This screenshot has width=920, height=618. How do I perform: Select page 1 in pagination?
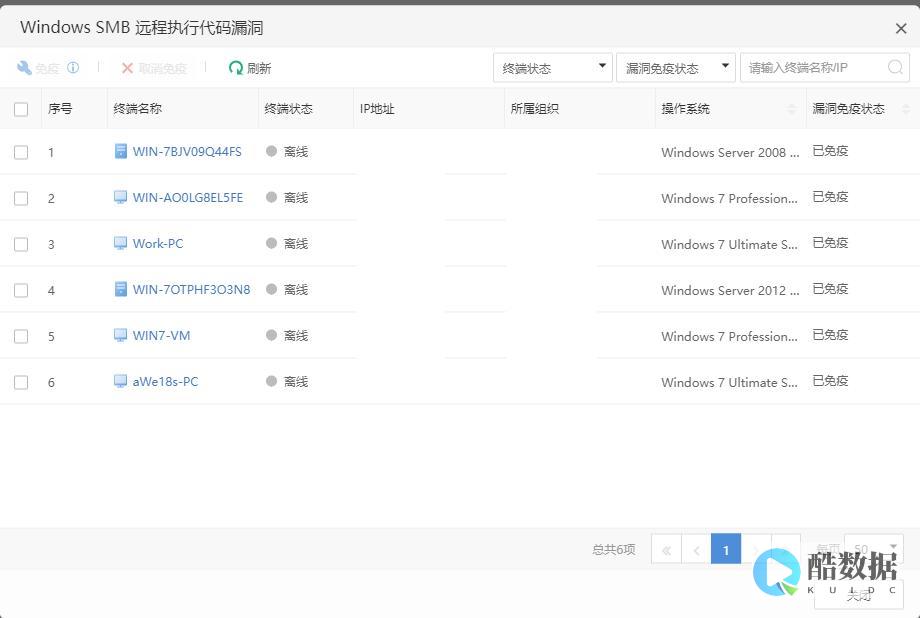[726, 550]
